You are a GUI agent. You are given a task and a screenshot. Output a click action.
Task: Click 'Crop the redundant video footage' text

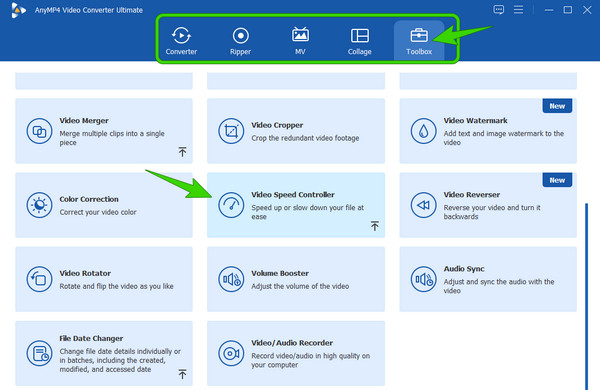[305, 138]
